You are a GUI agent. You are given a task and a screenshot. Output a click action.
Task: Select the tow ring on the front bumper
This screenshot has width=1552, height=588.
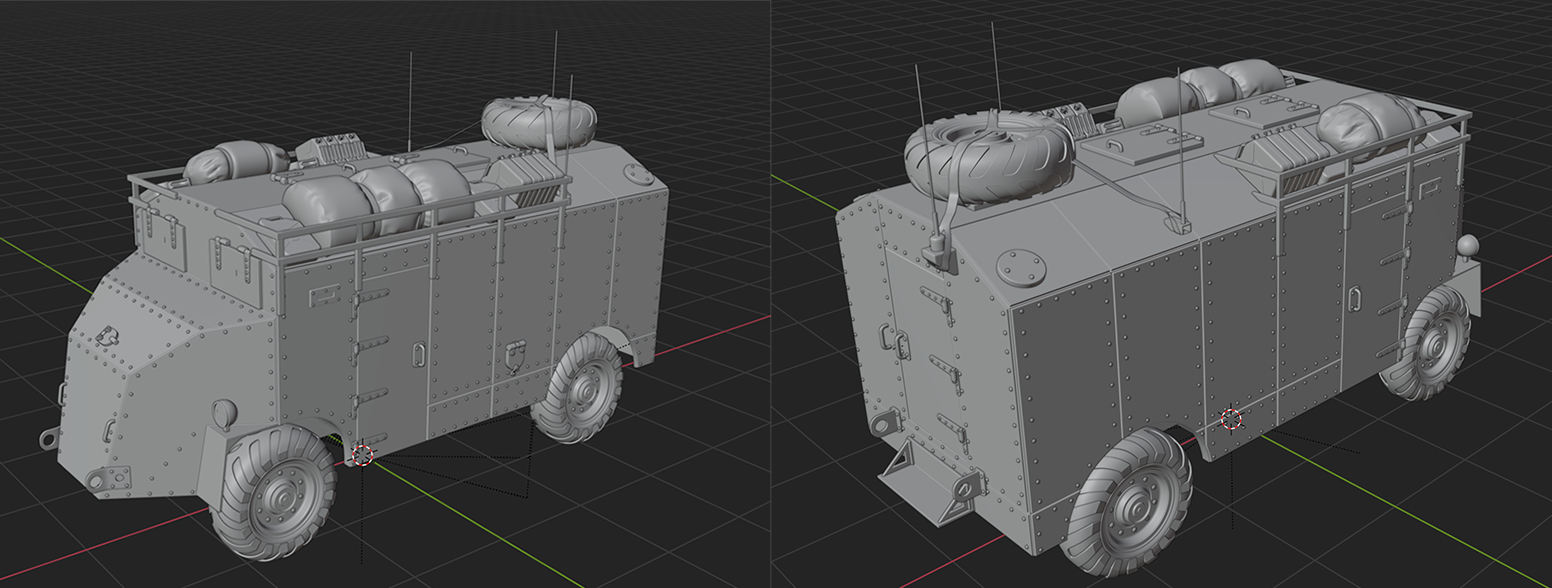pyautogui.click(x=48, y=439)
